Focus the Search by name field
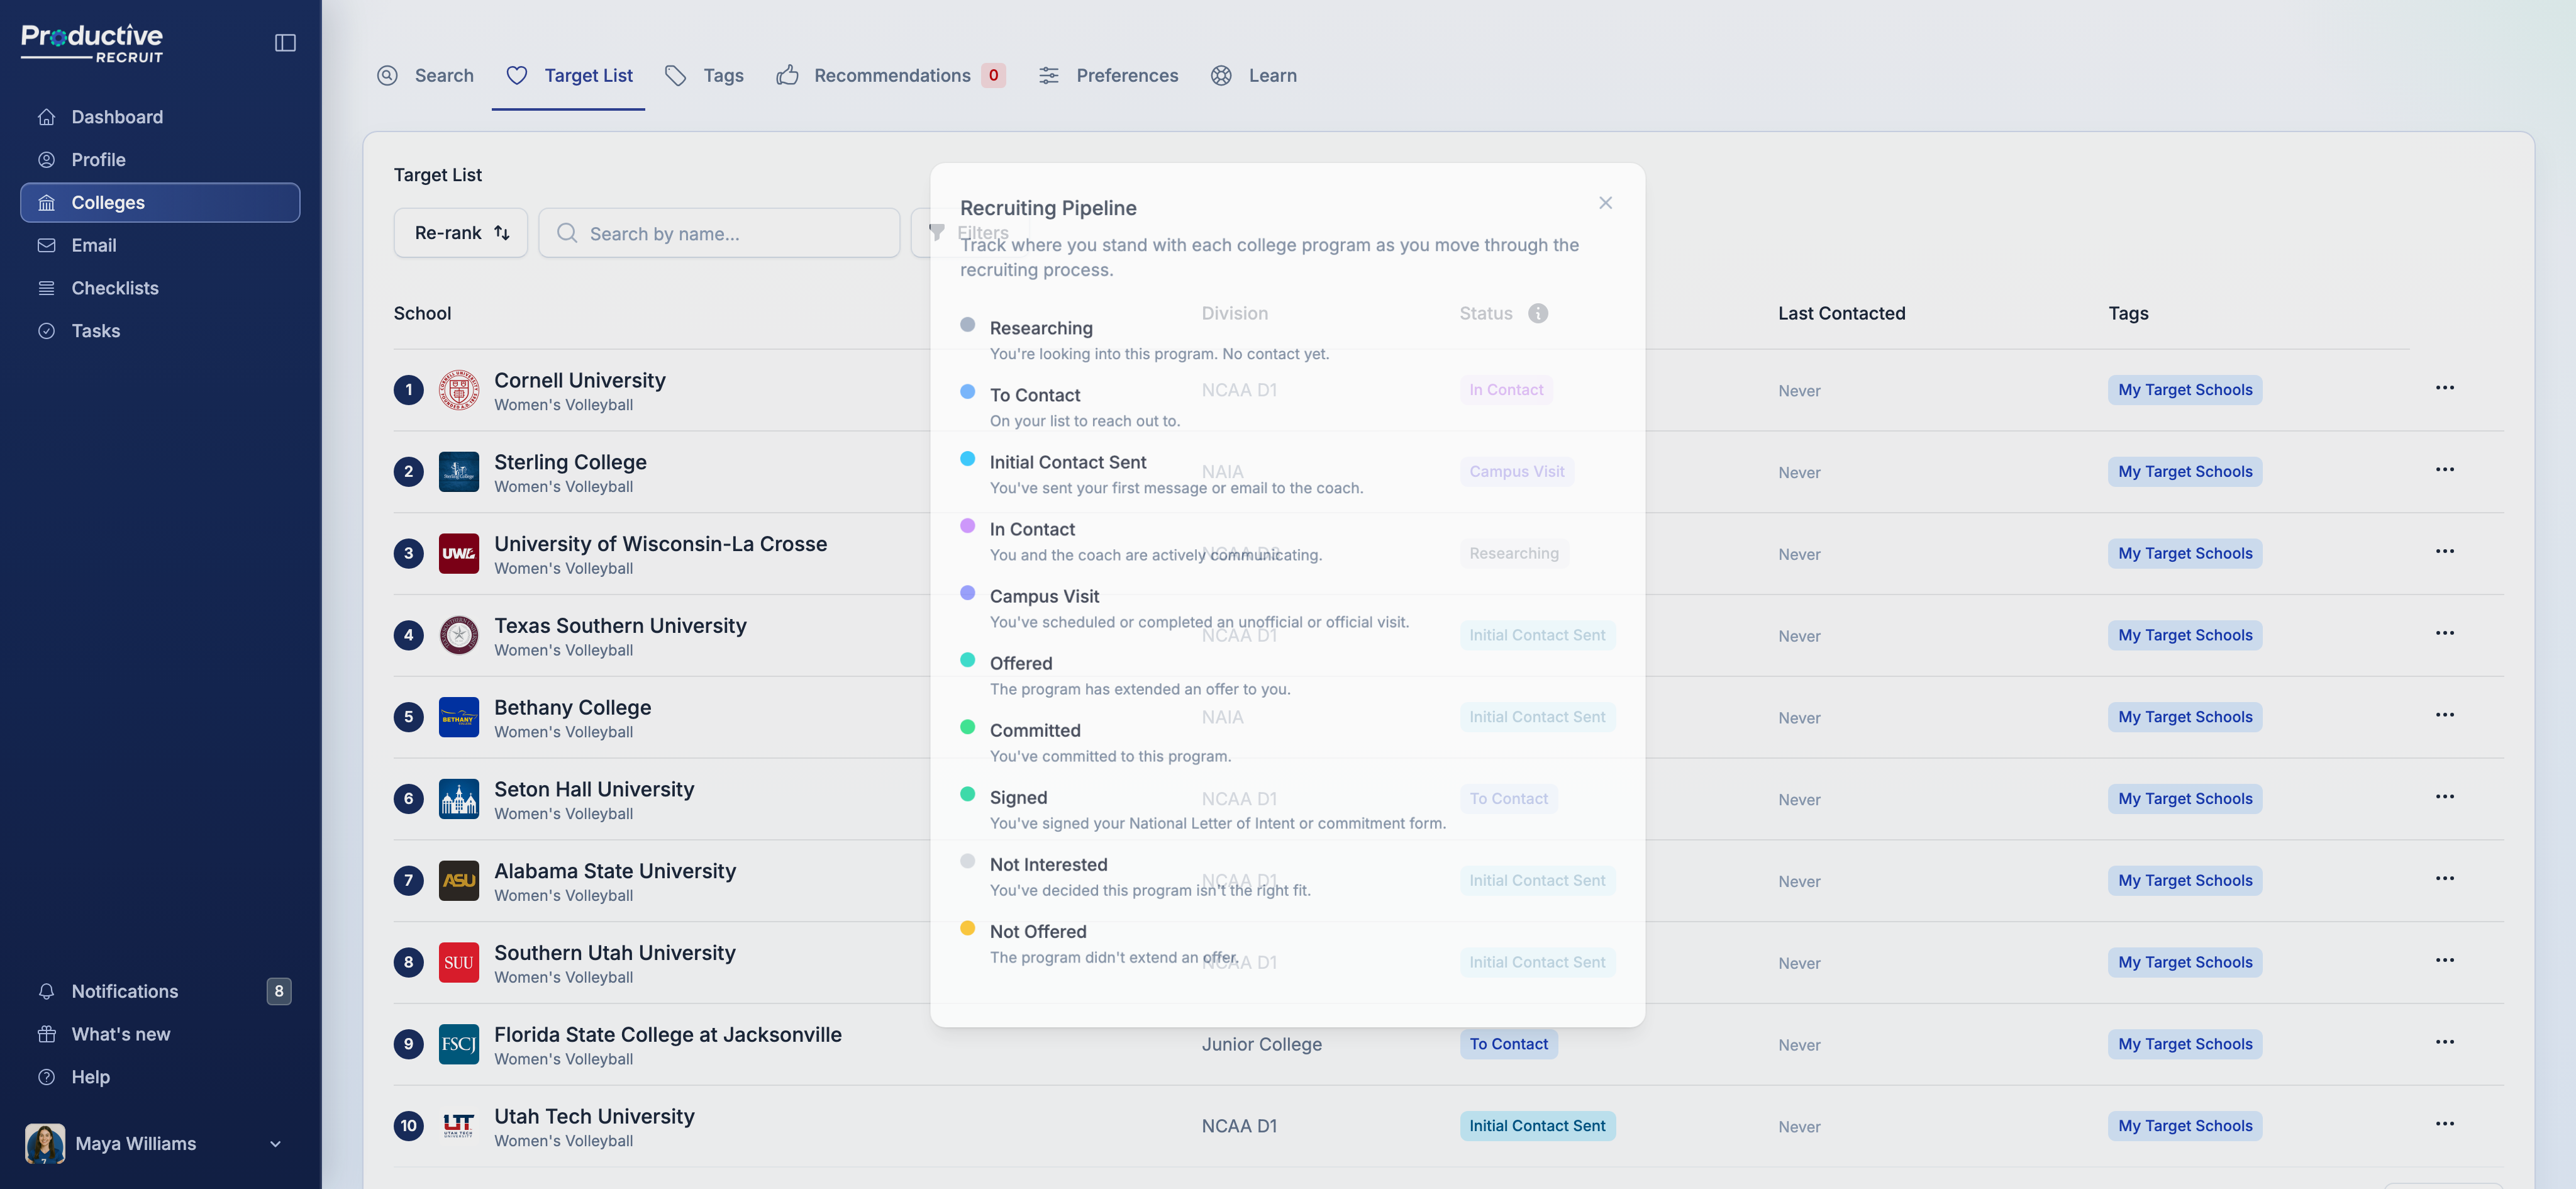The height and width of the screenshot is (1189, 2576). 719,233
